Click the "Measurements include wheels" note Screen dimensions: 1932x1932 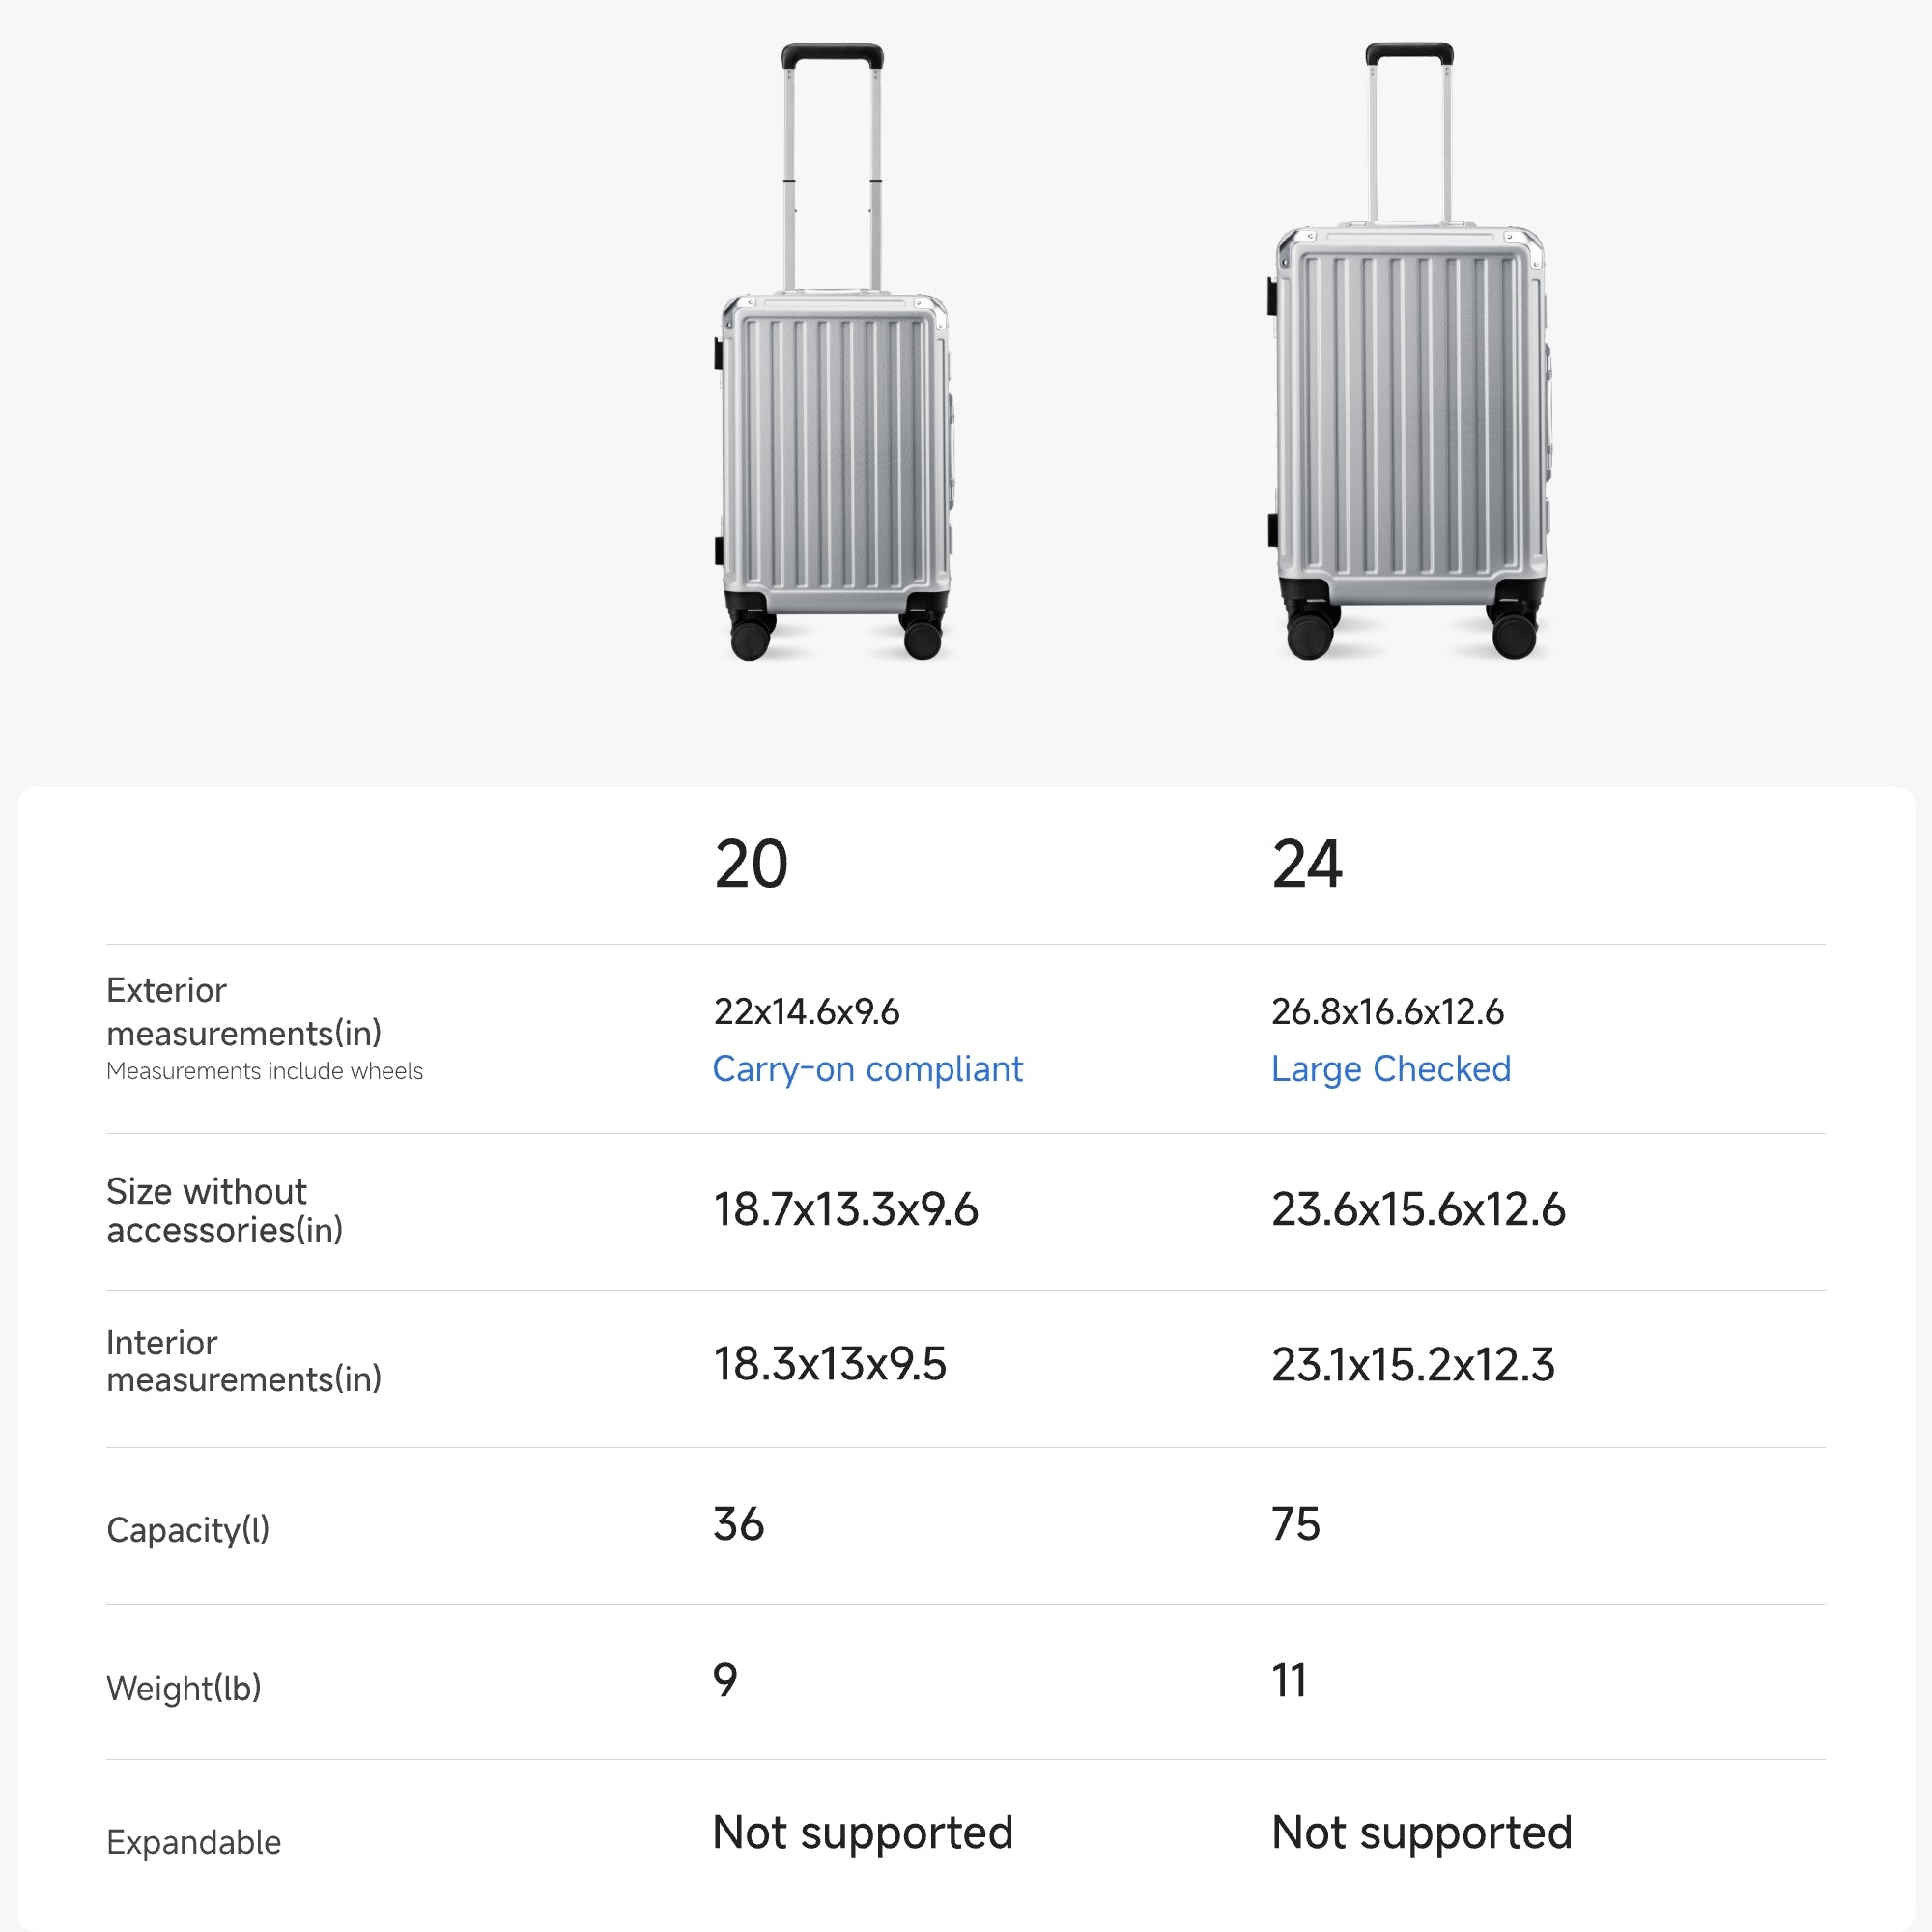pyautogui.click(x=264, y=1071)
